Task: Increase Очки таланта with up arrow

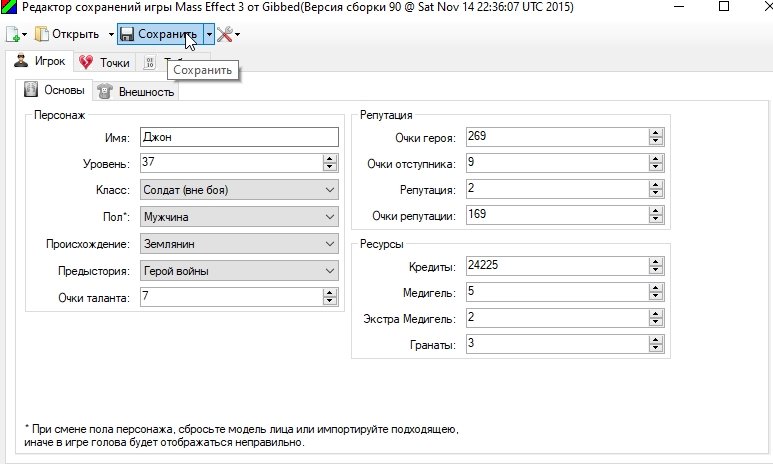Action: pos(330,293)
